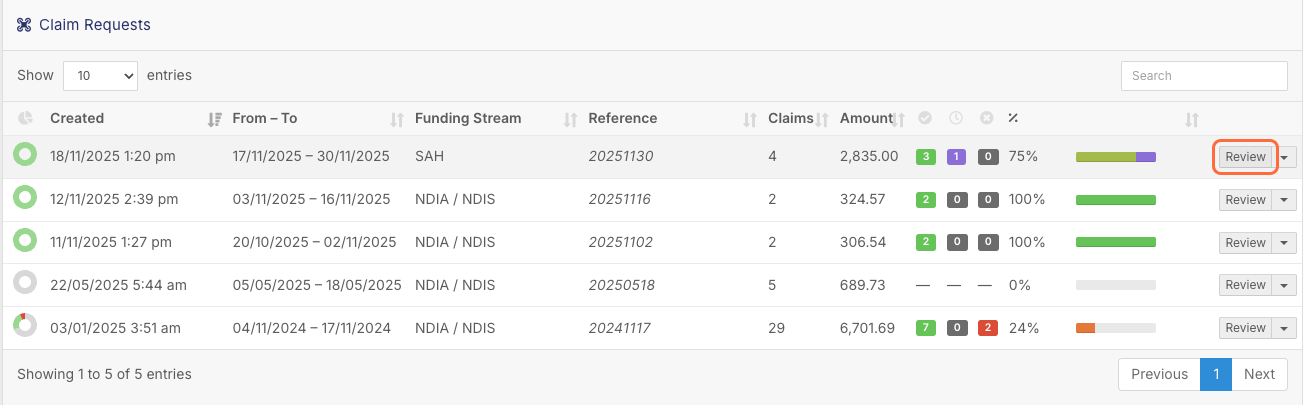Click 100% progress bar for 20251102
Viewport: 1303px width, 405px height.
1116,242
